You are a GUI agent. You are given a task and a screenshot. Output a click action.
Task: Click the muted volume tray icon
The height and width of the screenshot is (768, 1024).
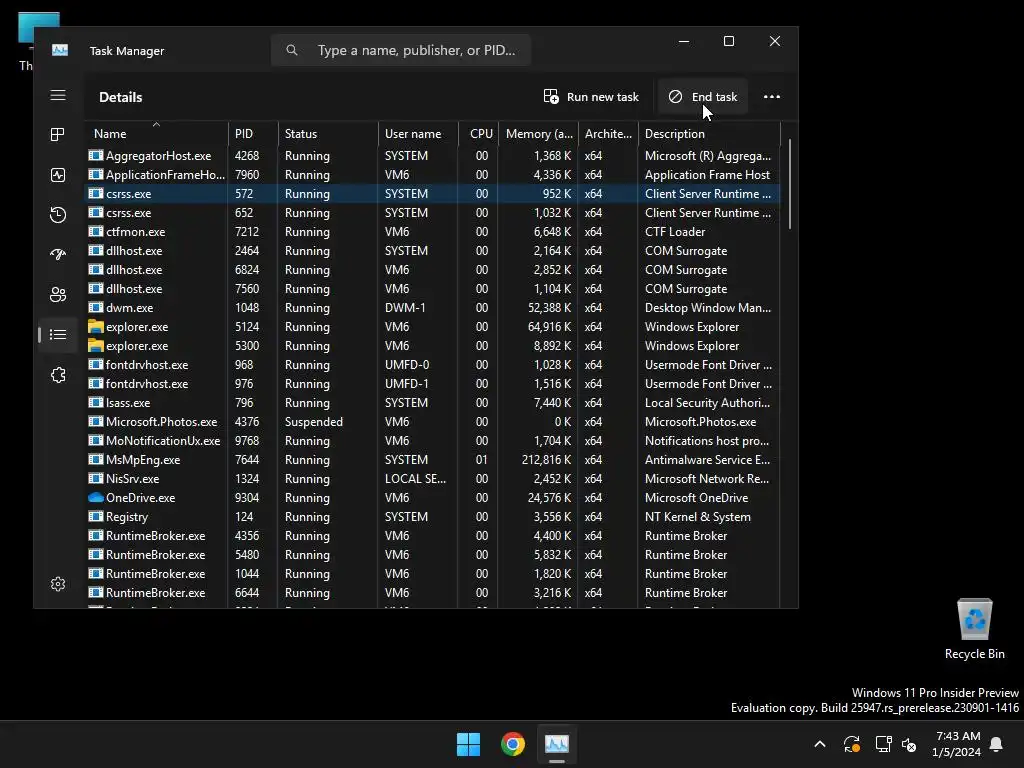[908, 744]
